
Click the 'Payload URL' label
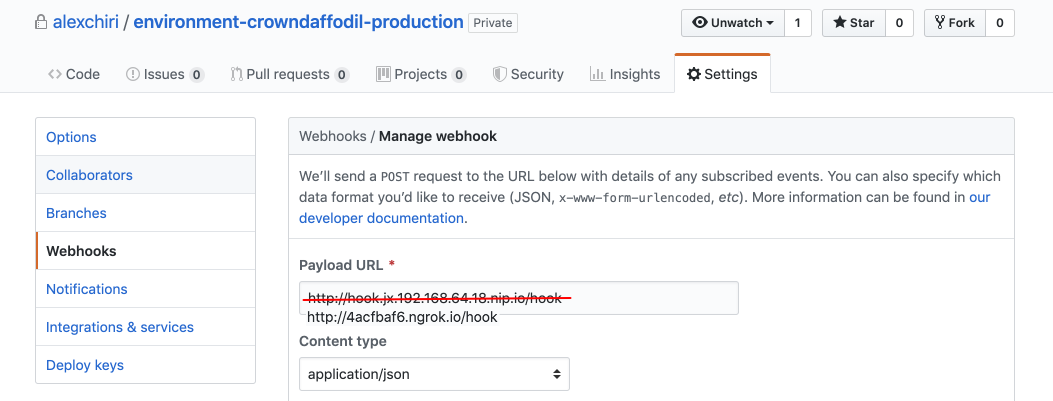tap(341, 265)
